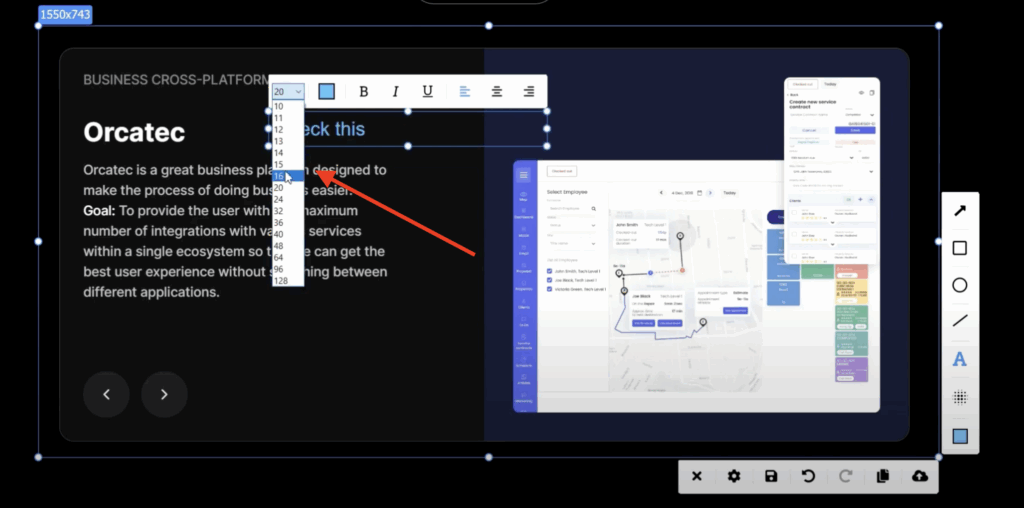Open screenshot settings gear
1024x508 pixels.
click(x=733, y=476)
